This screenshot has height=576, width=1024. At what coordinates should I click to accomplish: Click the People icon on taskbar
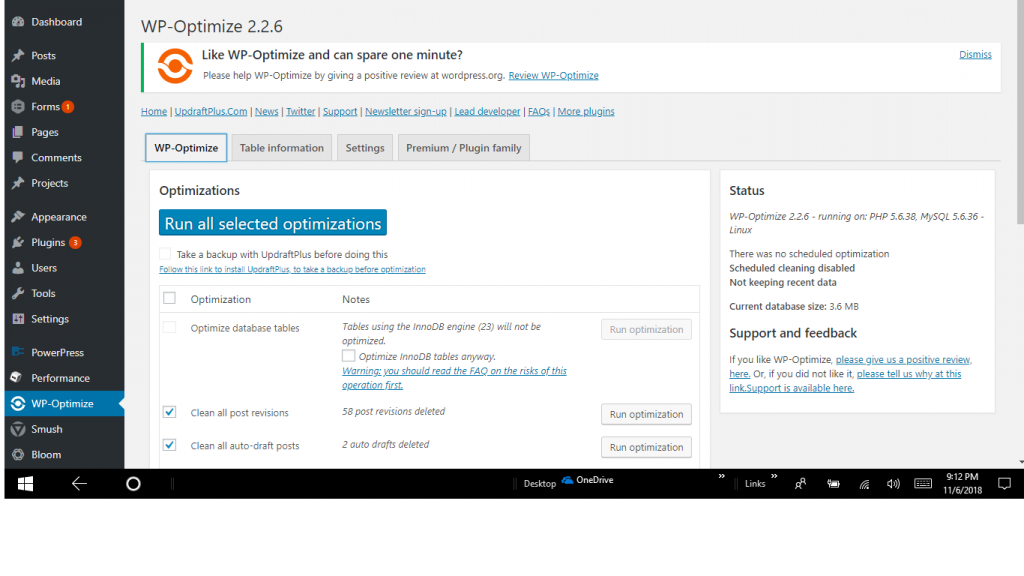pyautogui.click(x=800, y=484)
